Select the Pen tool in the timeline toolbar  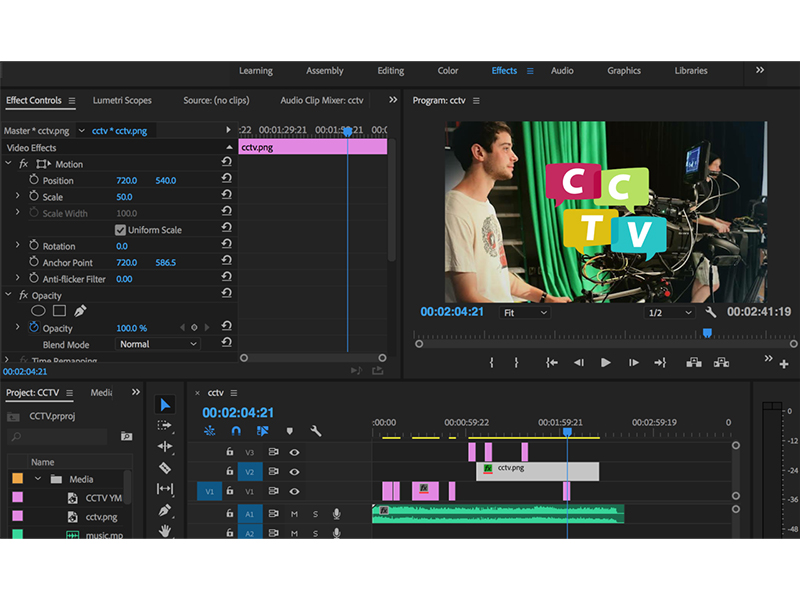[x=165, y=510]
